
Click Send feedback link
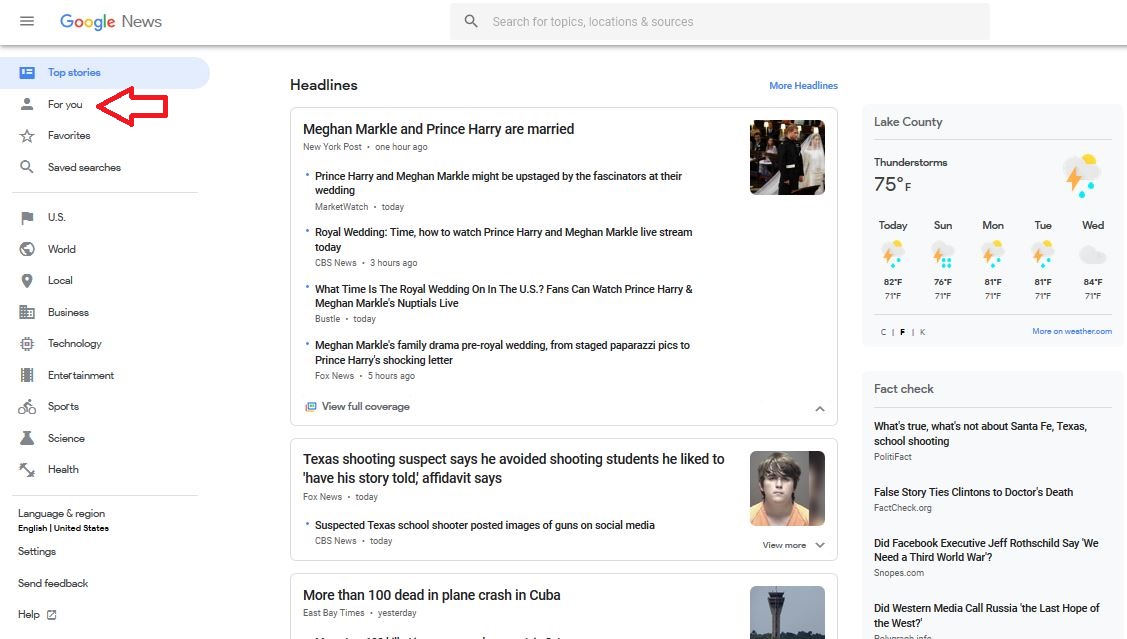(x=53, y=584)
